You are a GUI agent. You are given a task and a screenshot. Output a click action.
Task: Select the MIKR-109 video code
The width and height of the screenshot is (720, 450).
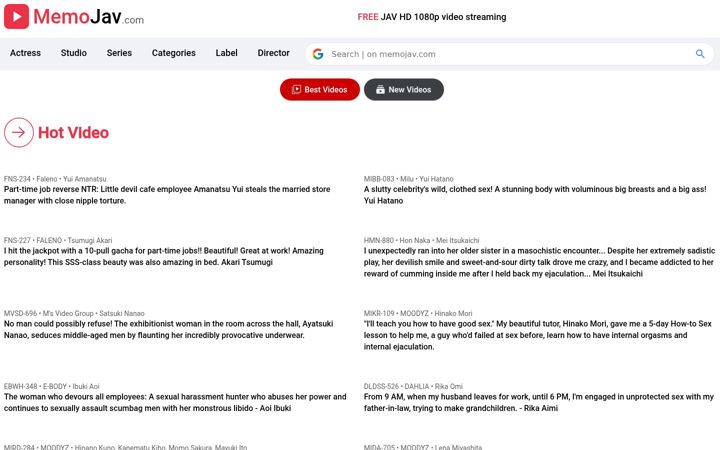[379, 314]
